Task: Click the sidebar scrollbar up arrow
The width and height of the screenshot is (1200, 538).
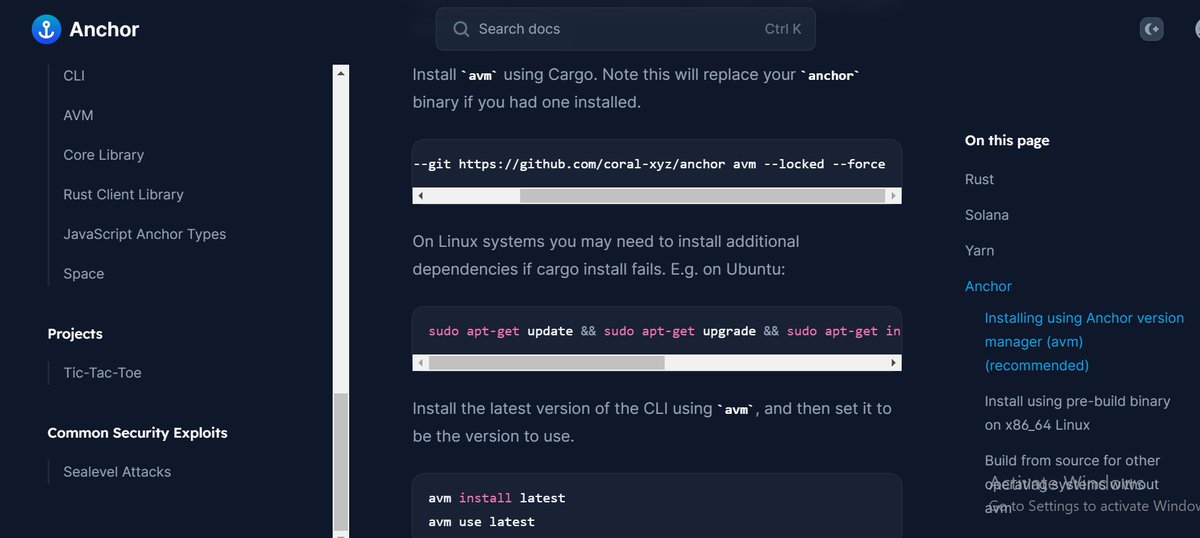Action: coord(341,73)
